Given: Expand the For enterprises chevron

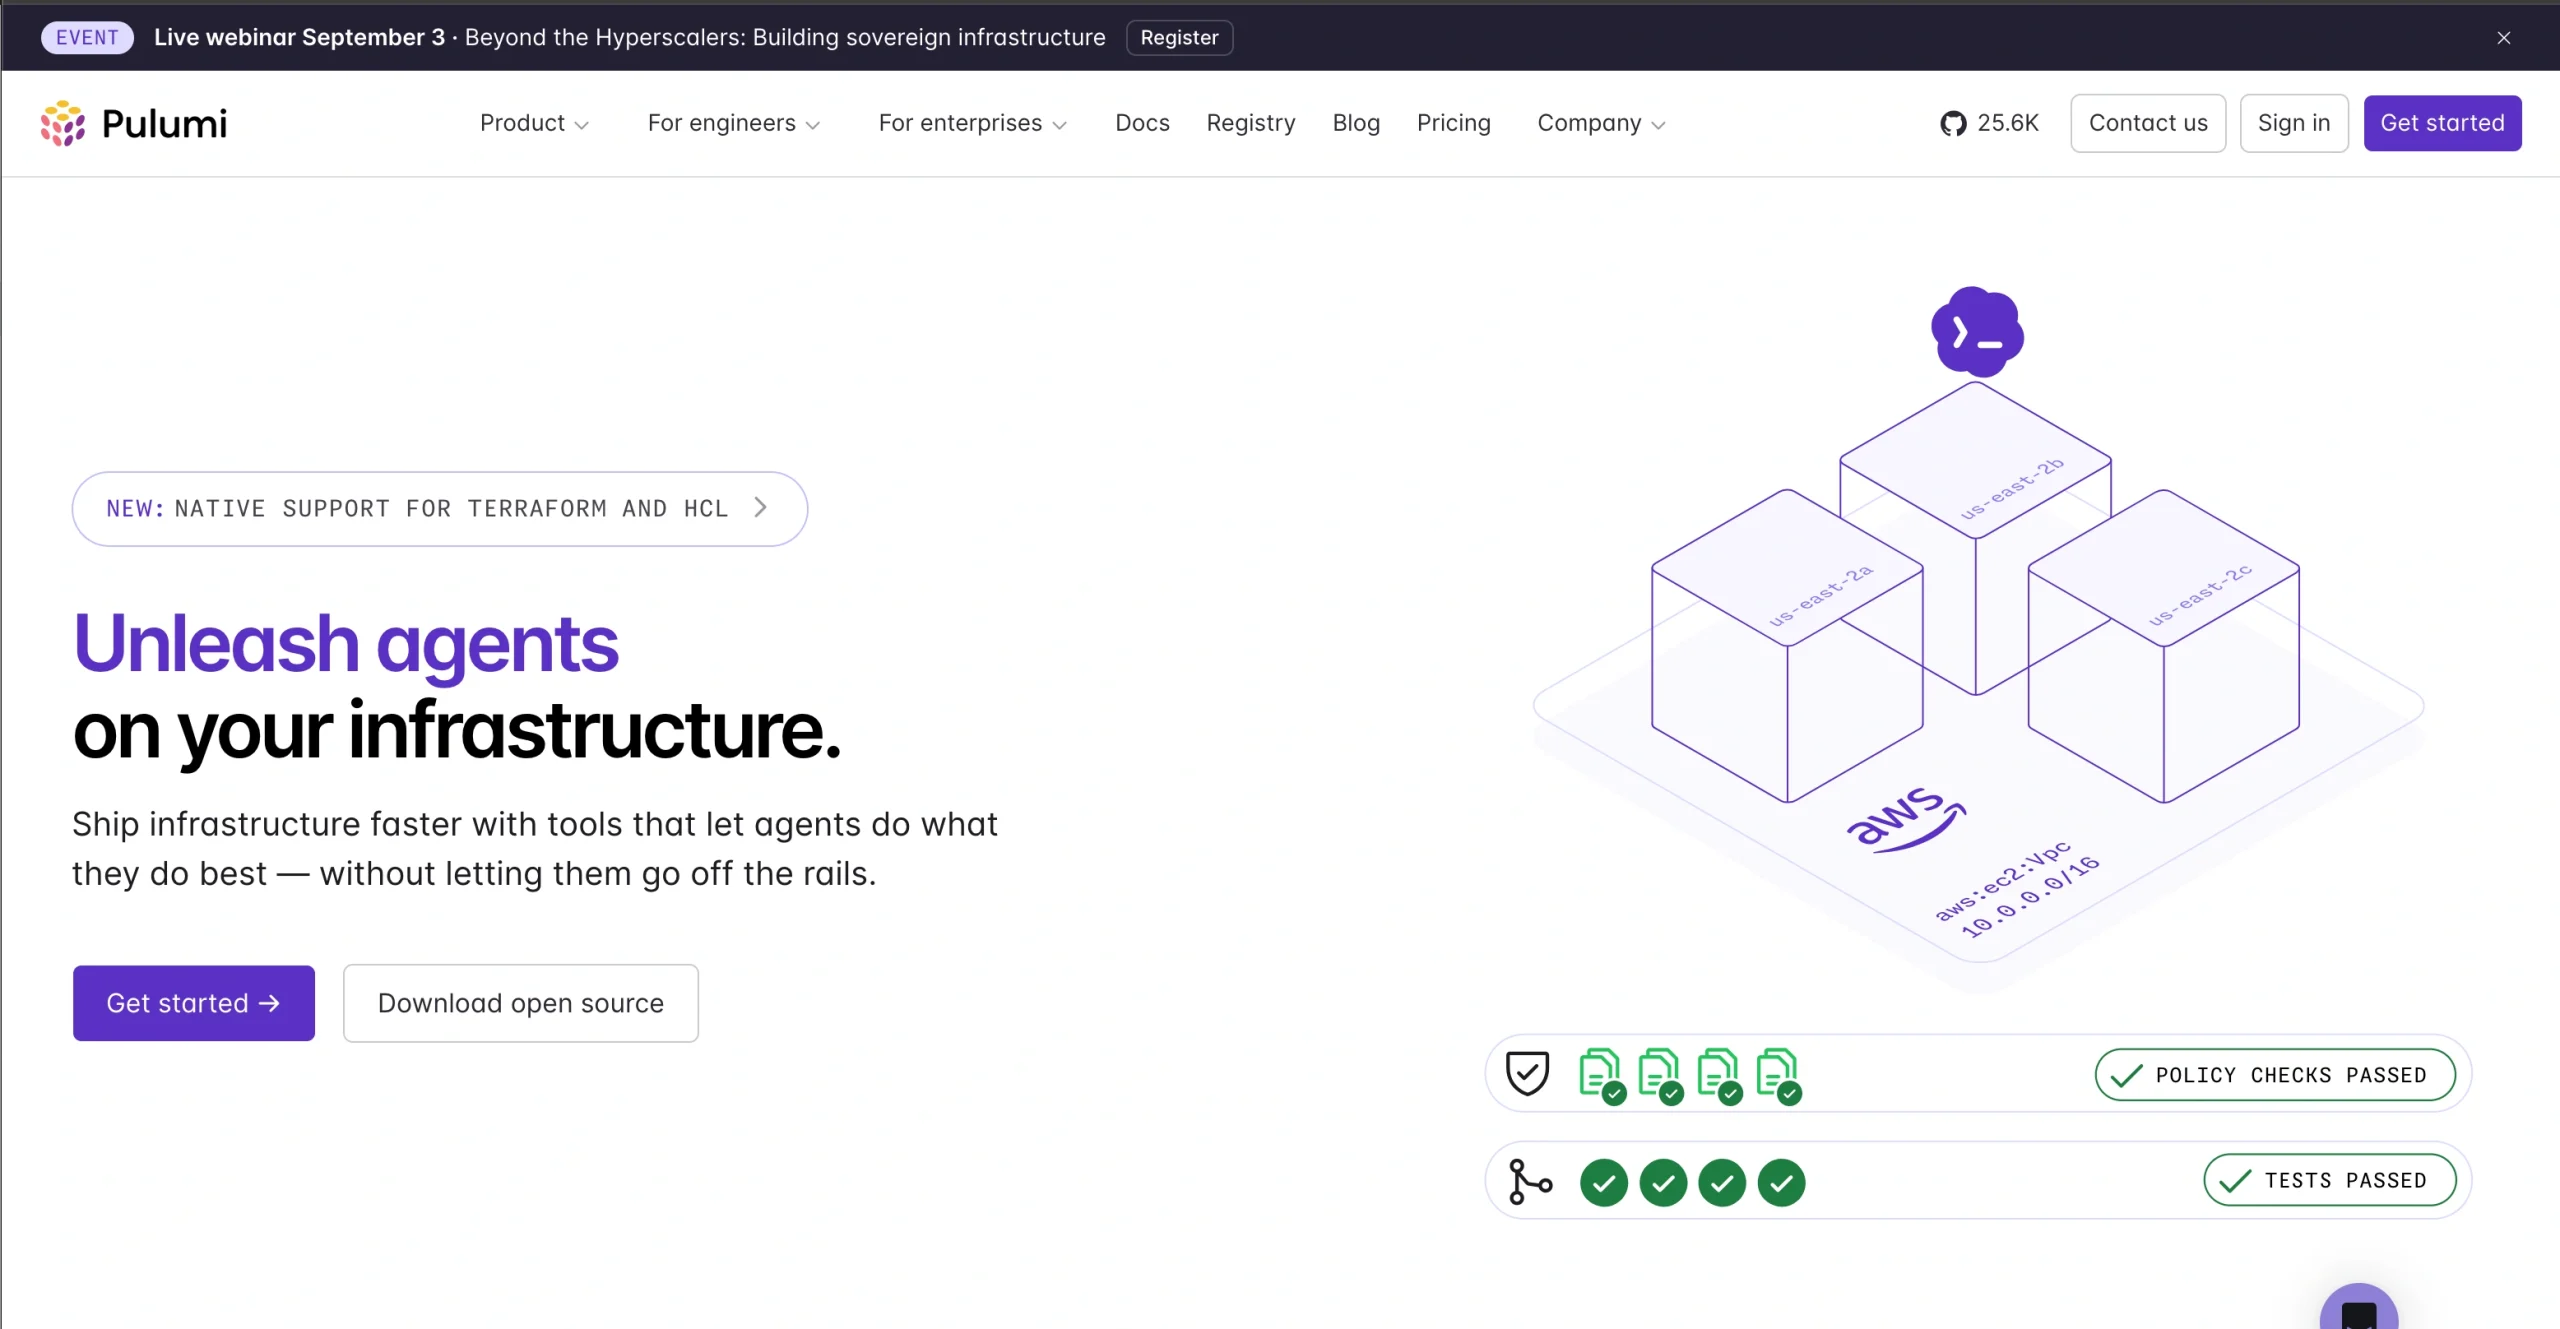Looking at the screenshot, I should 1060,125.
